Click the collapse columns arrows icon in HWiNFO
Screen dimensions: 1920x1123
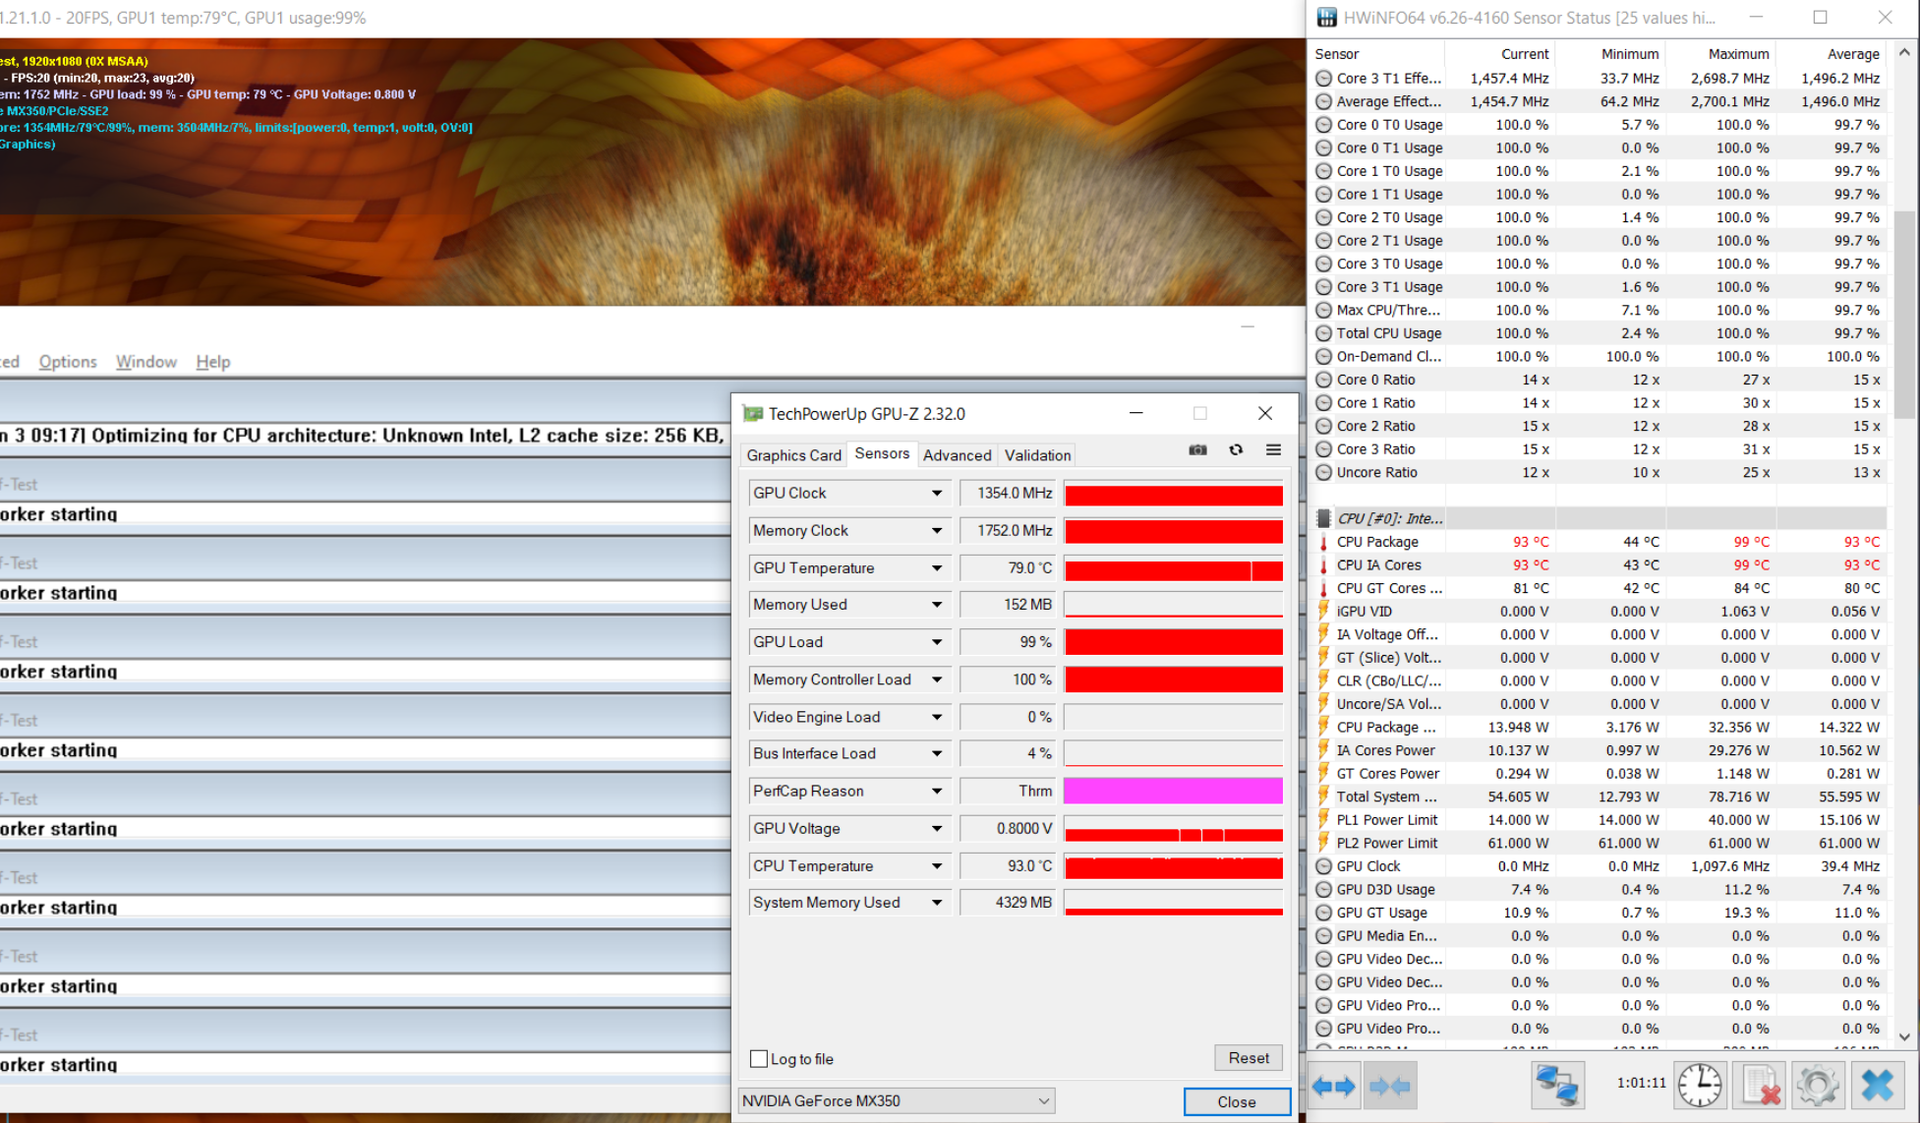pyautogui.click(x=1390, y=1086)
